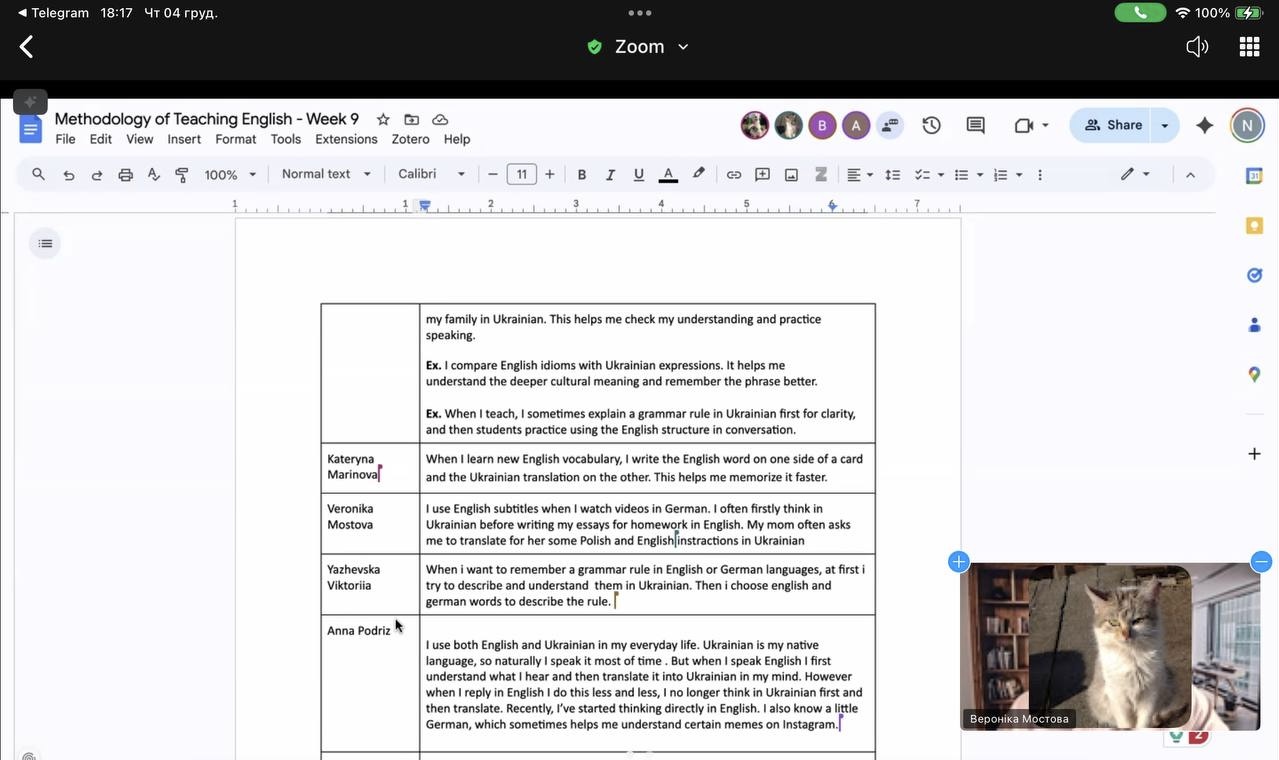Toggle underline formatting
Image resolution: width=1279 pixels, height=760 pixels.
(x=638, y=175)
